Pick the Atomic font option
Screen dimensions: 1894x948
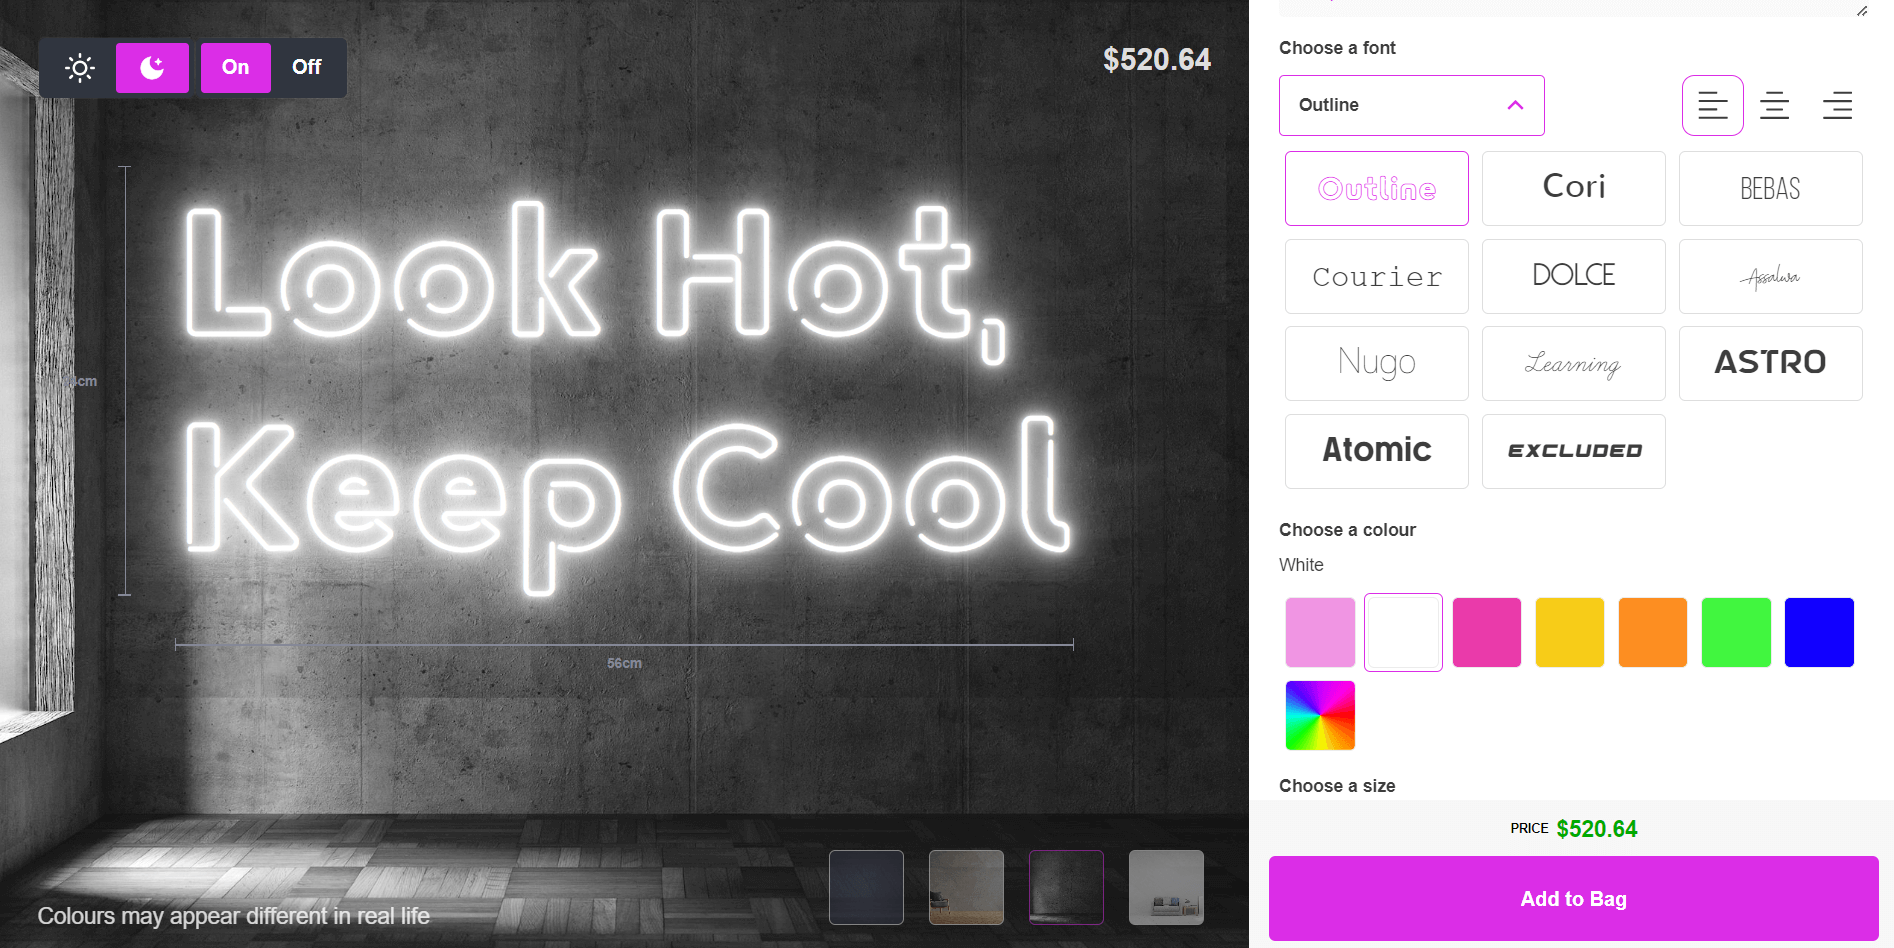point(1376,451)
